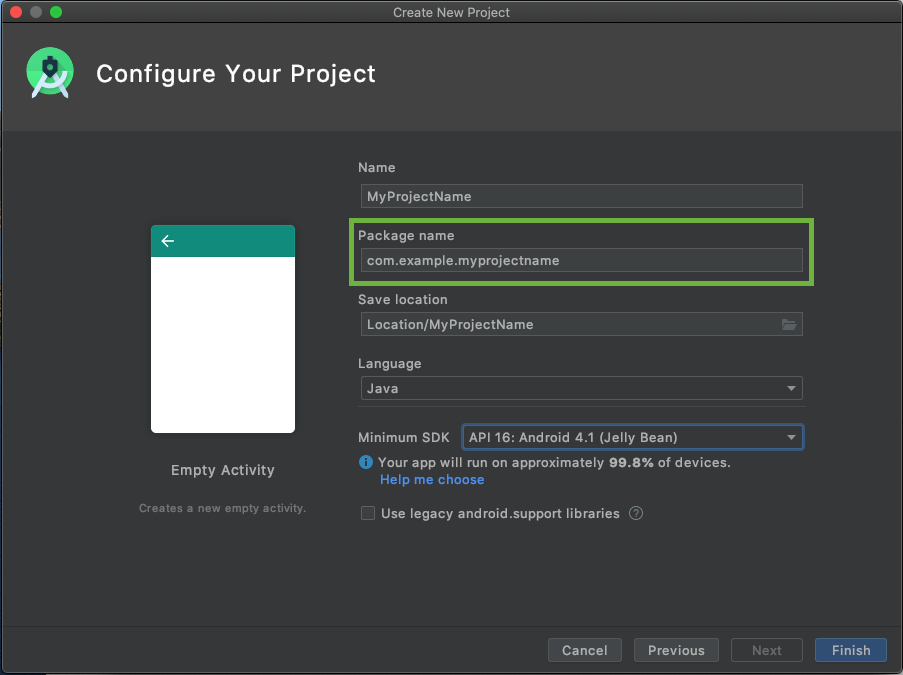Open the Help me choose link

pos(432,480)
